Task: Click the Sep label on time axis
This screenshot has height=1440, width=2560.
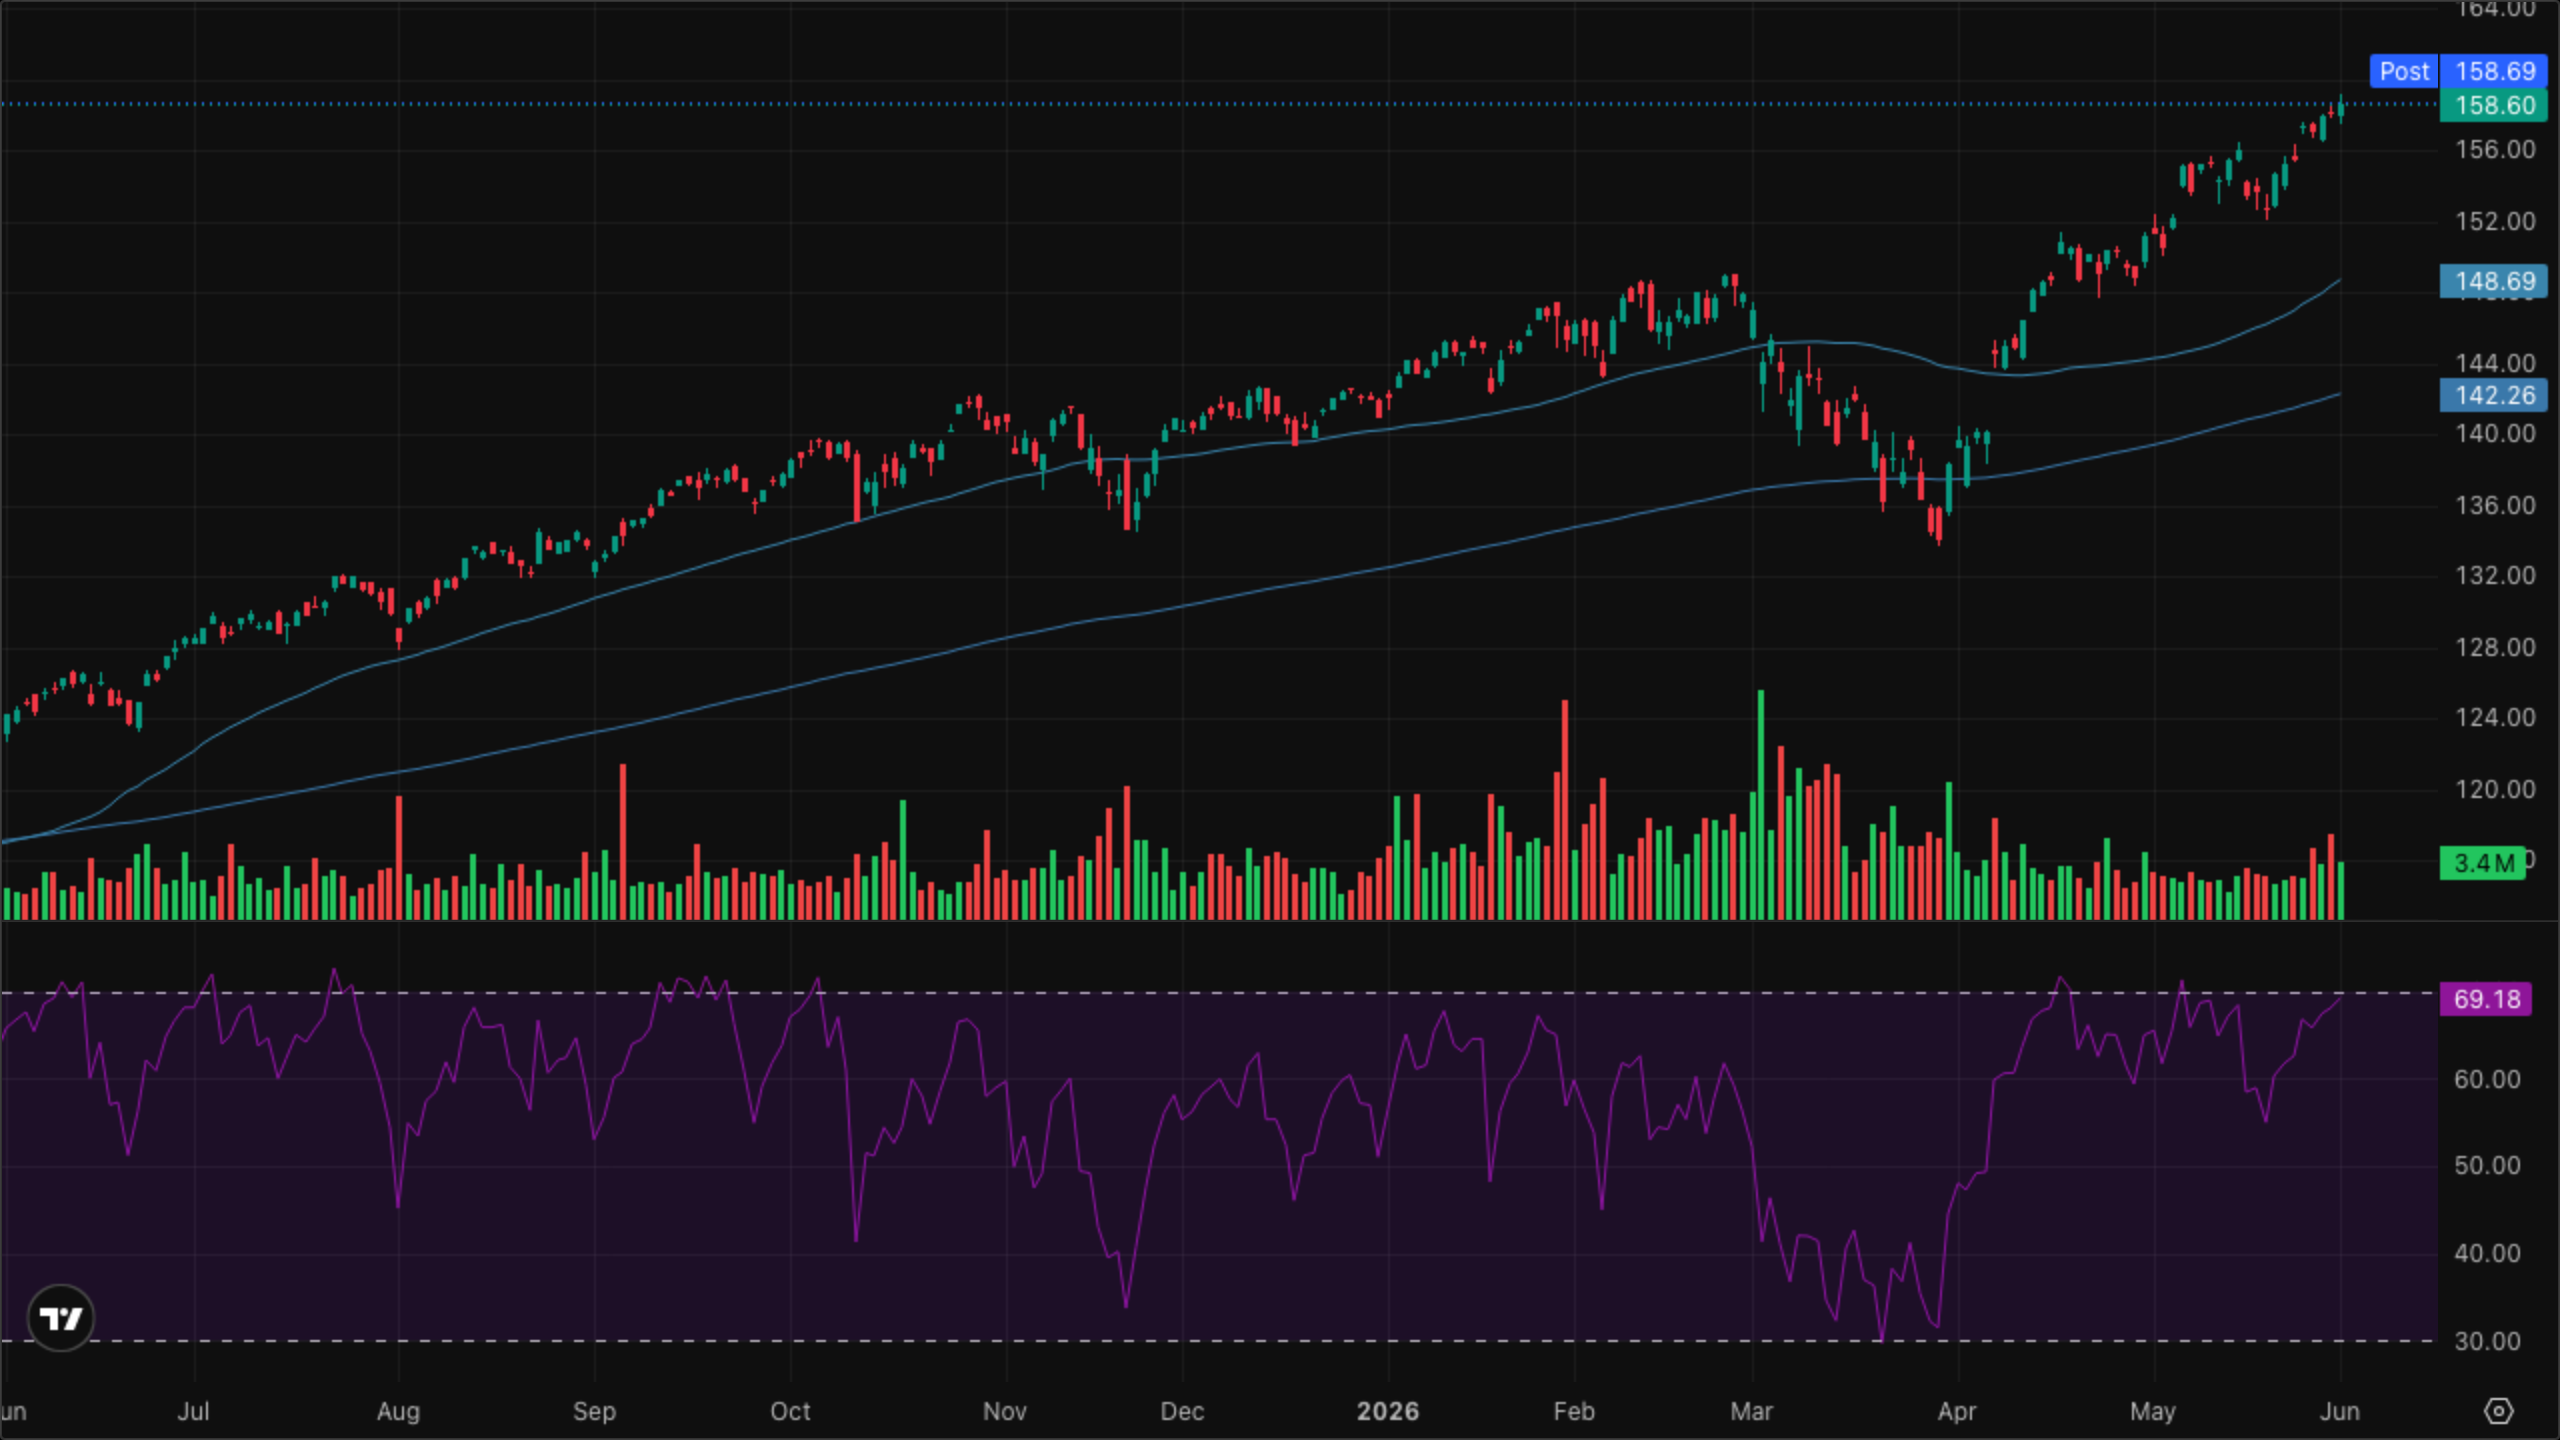Action: pyautogui.click(x=594, y=1411)
